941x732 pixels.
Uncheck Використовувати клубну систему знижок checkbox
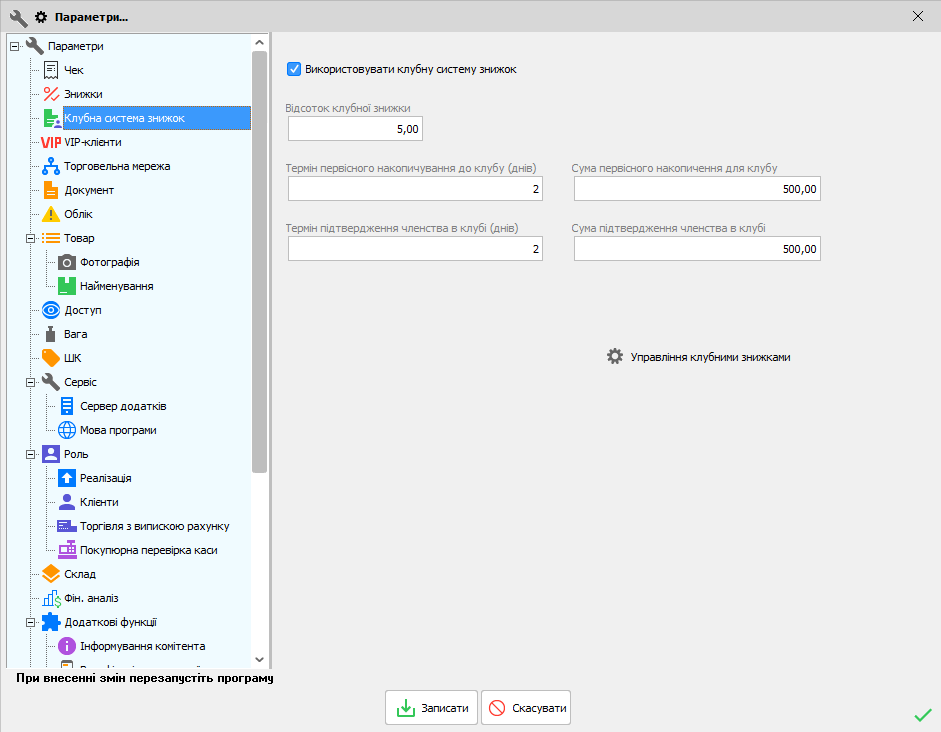pos(294,69)
